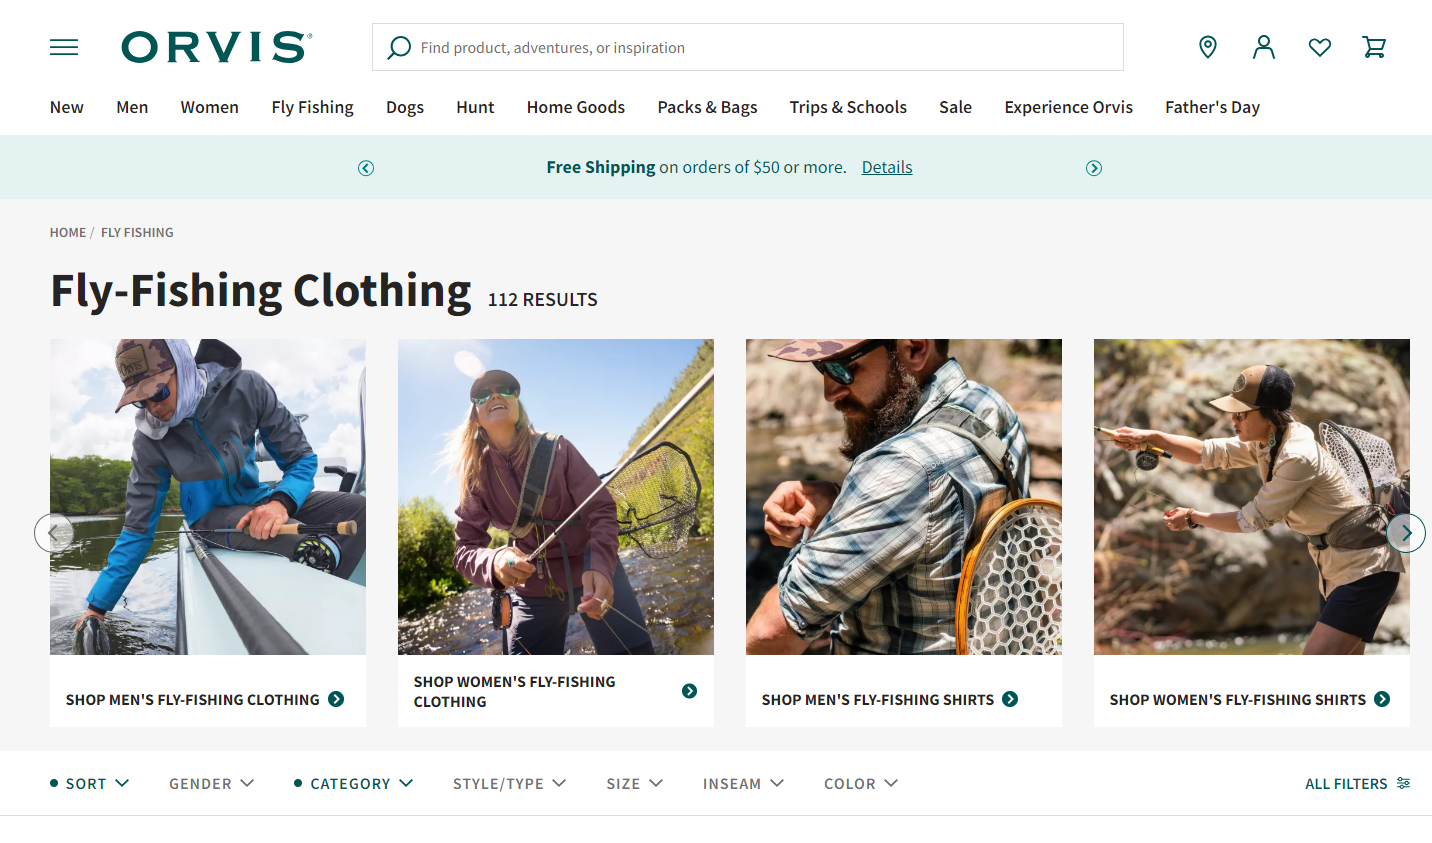1432x843 pixels.
Task: Open the store locator pin icon
Action: point(1208,47)
